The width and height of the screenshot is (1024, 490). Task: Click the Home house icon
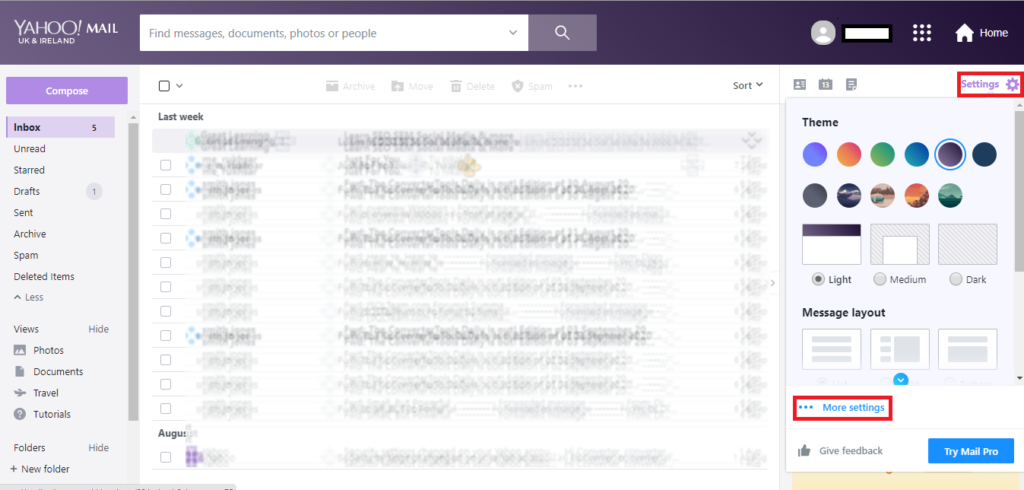[x=964, y=33]
